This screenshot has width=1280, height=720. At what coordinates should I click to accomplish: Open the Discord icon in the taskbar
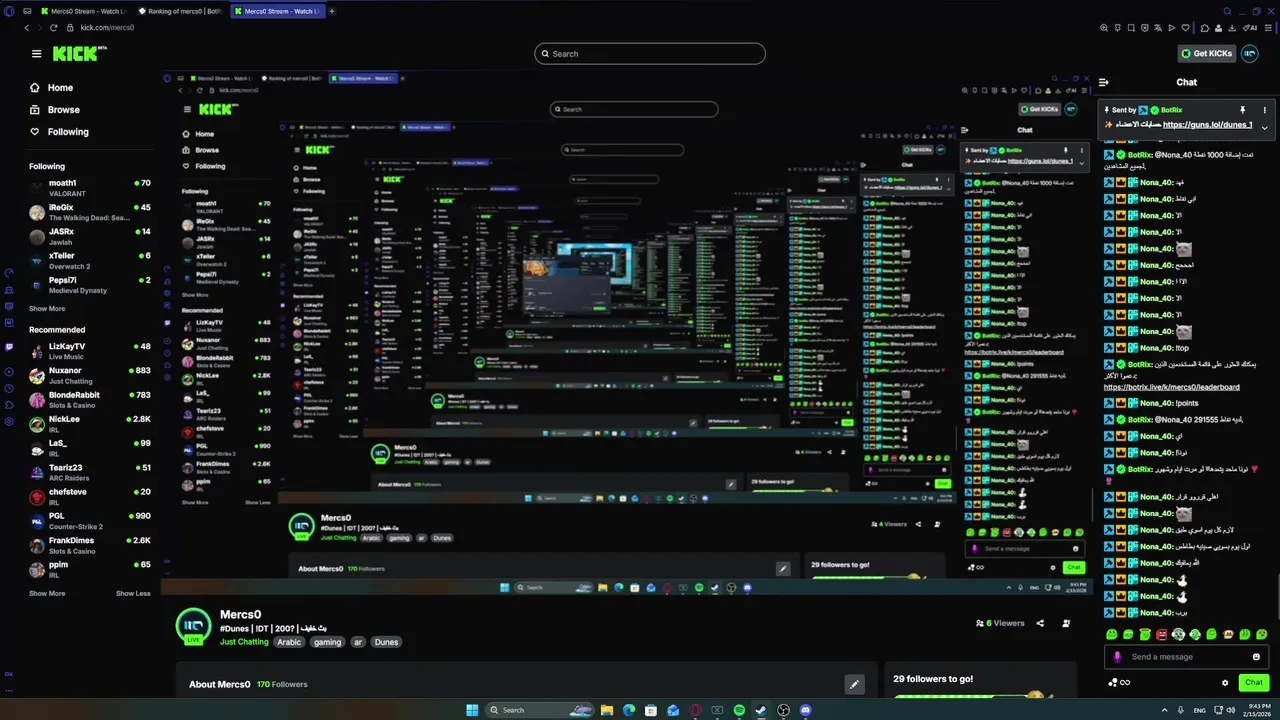coord(805,710)
